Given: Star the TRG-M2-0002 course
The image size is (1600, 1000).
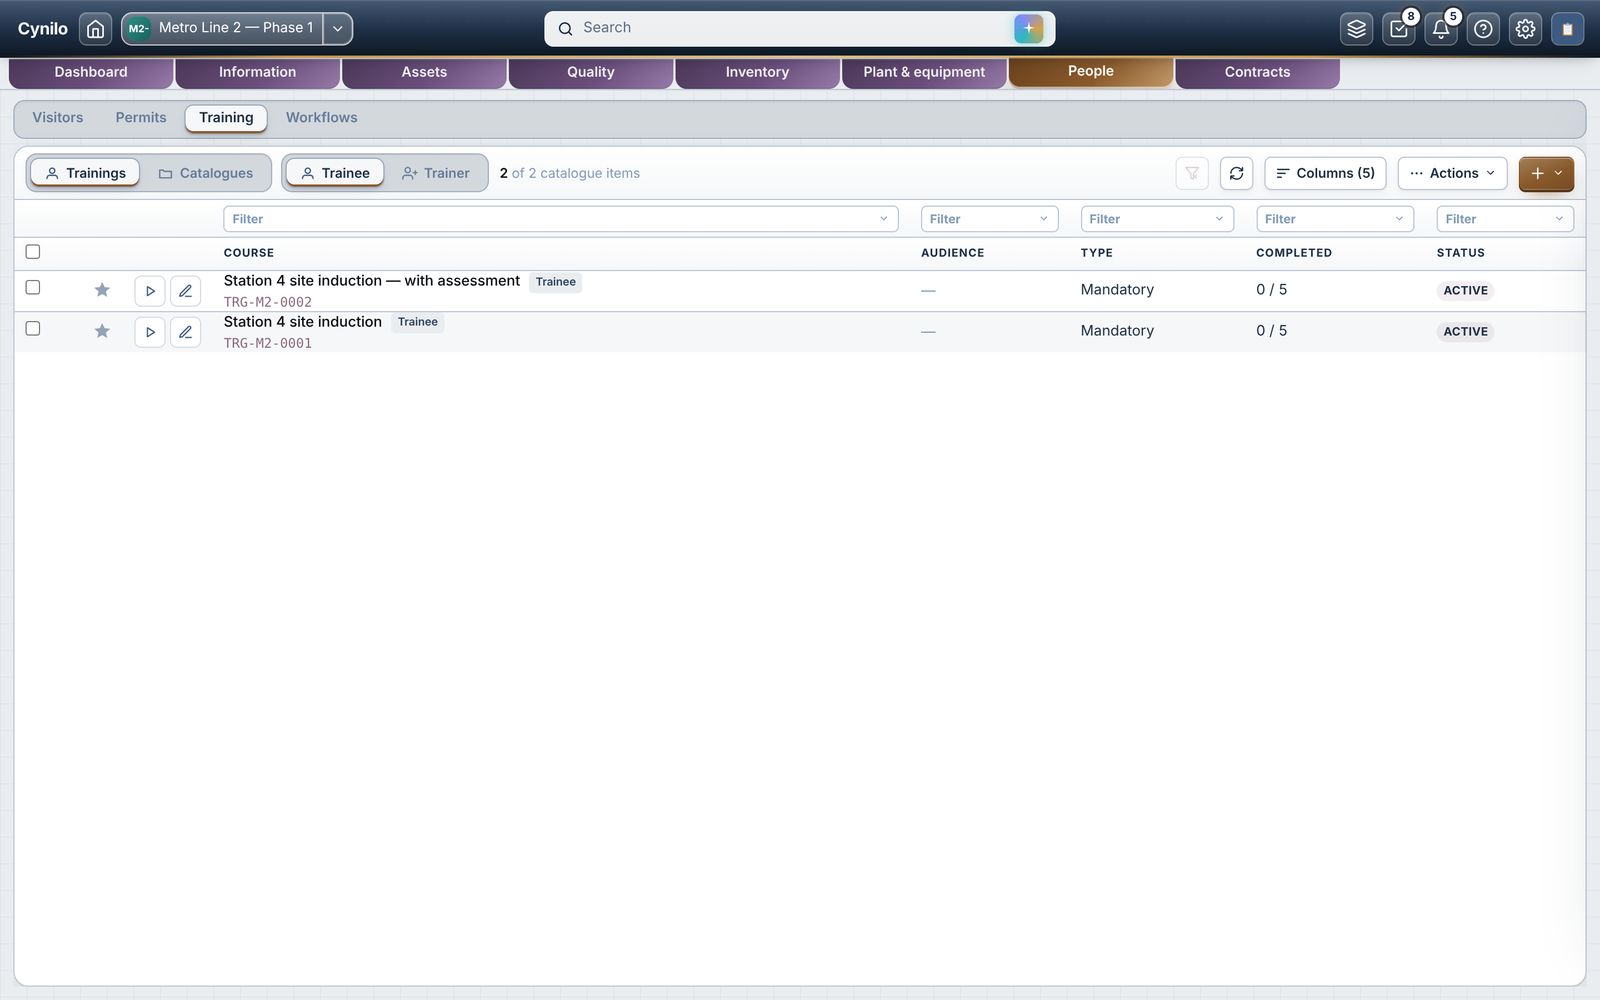Looking at the screenshot, I should [x=102, y=290].
